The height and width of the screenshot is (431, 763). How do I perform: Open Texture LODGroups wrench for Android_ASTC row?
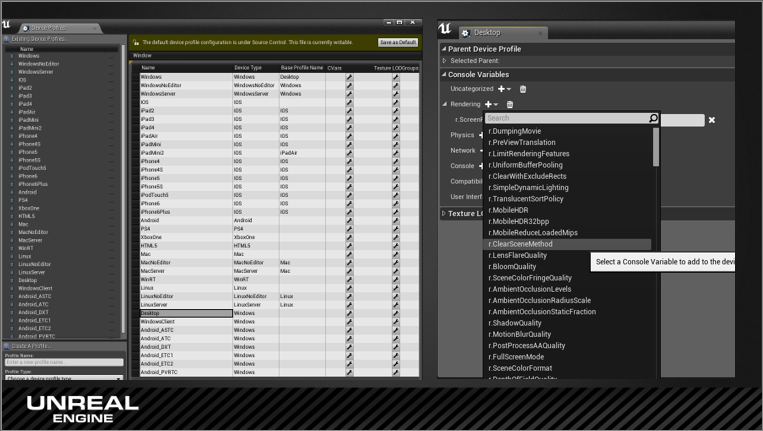click(396, 330)
